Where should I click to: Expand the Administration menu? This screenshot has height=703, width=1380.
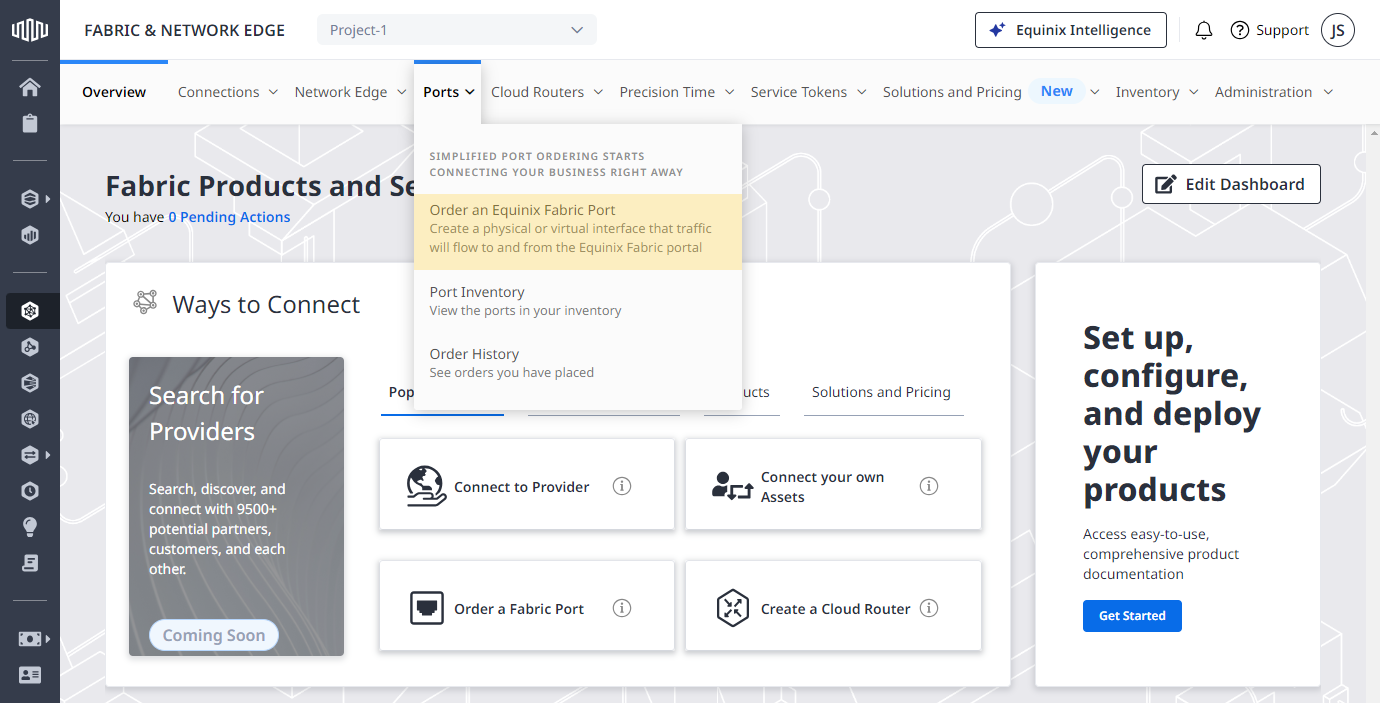1274,92
